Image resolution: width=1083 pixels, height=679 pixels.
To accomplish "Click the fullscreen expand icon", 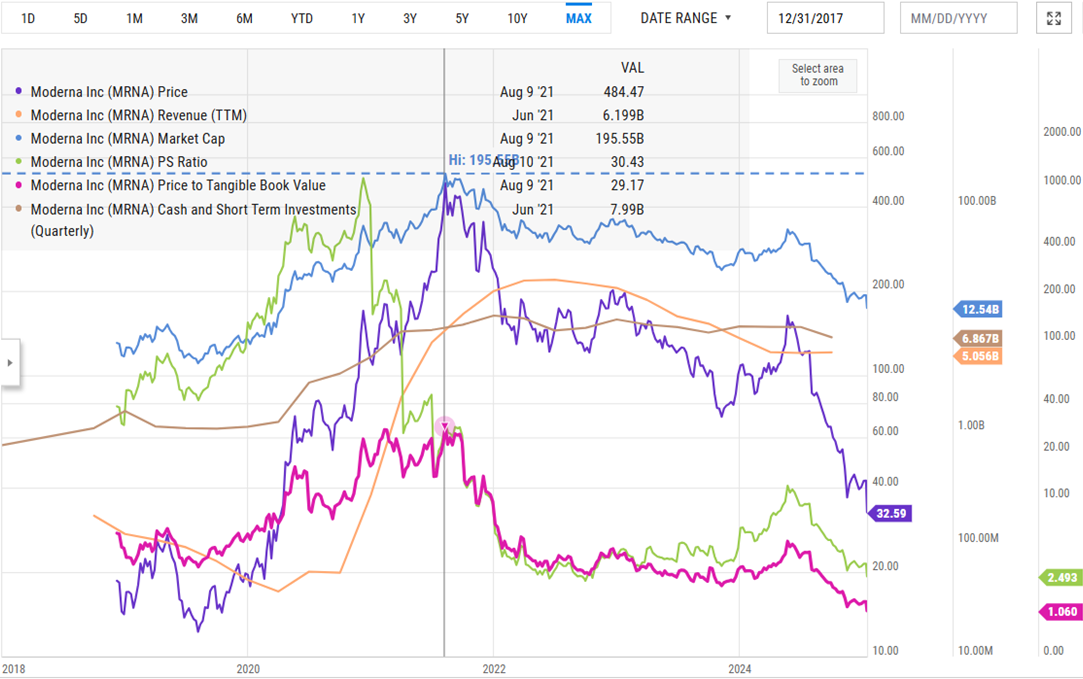I will [1053, 18].
